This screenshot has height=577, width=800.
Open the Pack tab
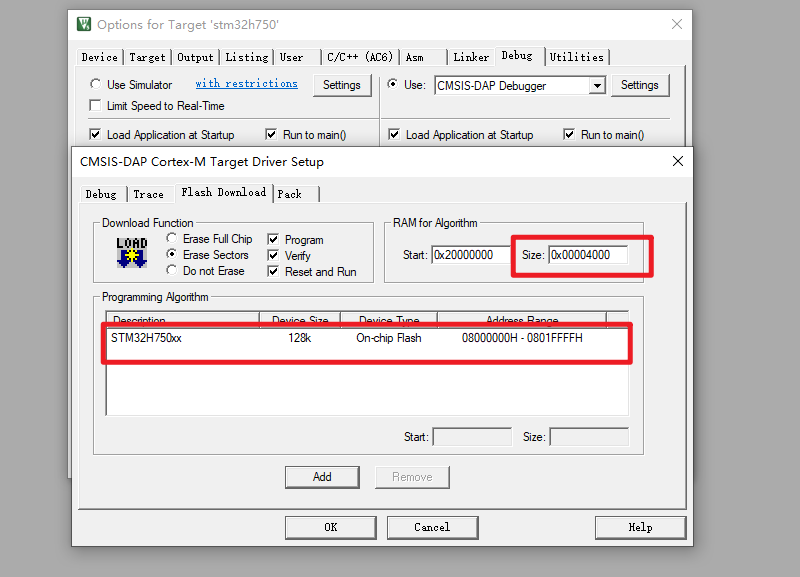pyautogui.click(x=290, y=194)
